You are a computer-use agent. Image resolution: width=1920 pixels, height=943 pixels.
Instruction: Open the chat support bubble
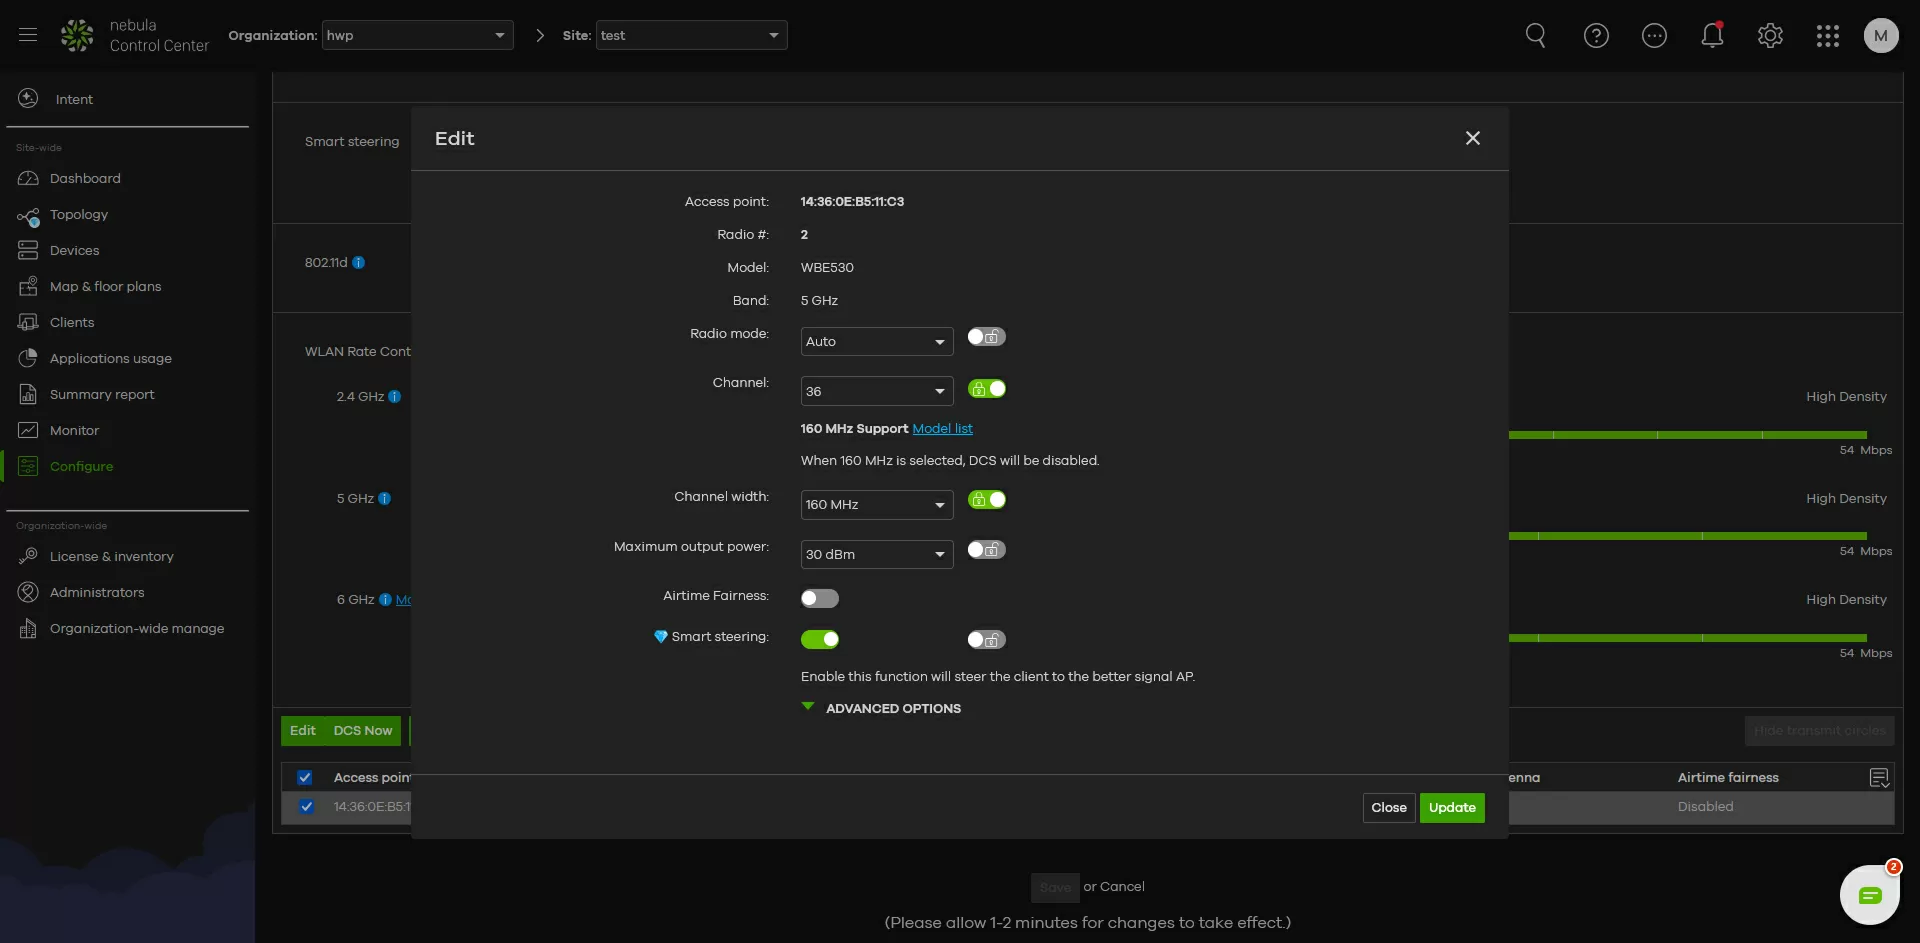coord(1869,895)
